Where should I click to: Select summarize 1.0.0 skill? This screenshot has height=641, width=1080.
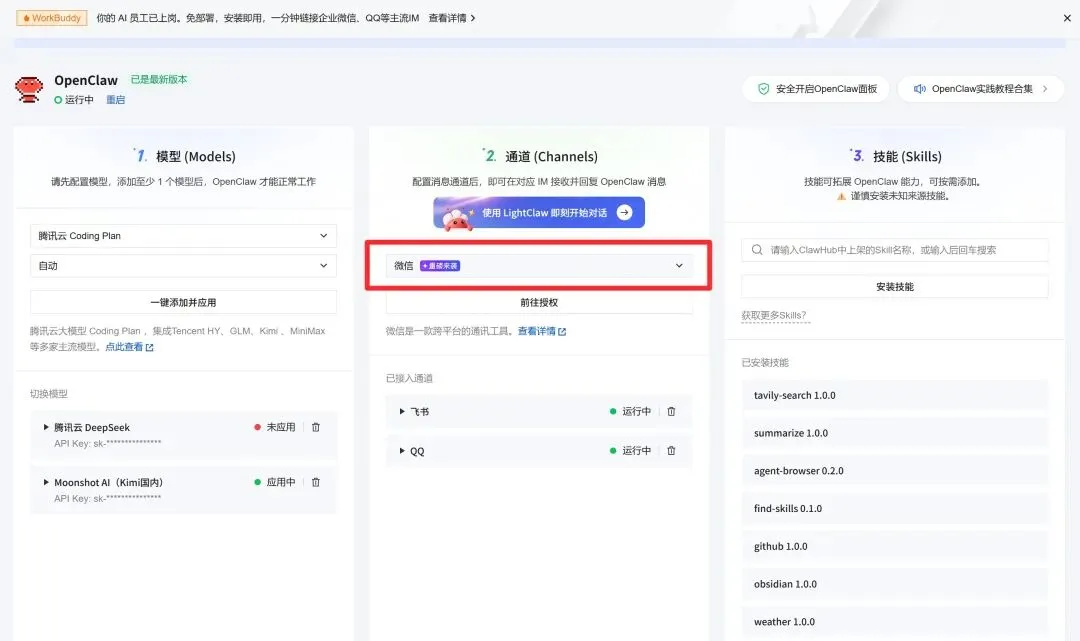point(895,434)
